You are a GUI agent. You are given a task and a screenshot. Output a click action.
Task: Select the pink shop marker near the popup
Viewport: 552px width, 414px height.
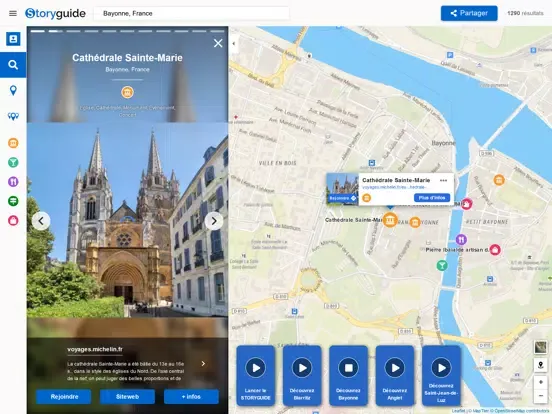point(466,204)
